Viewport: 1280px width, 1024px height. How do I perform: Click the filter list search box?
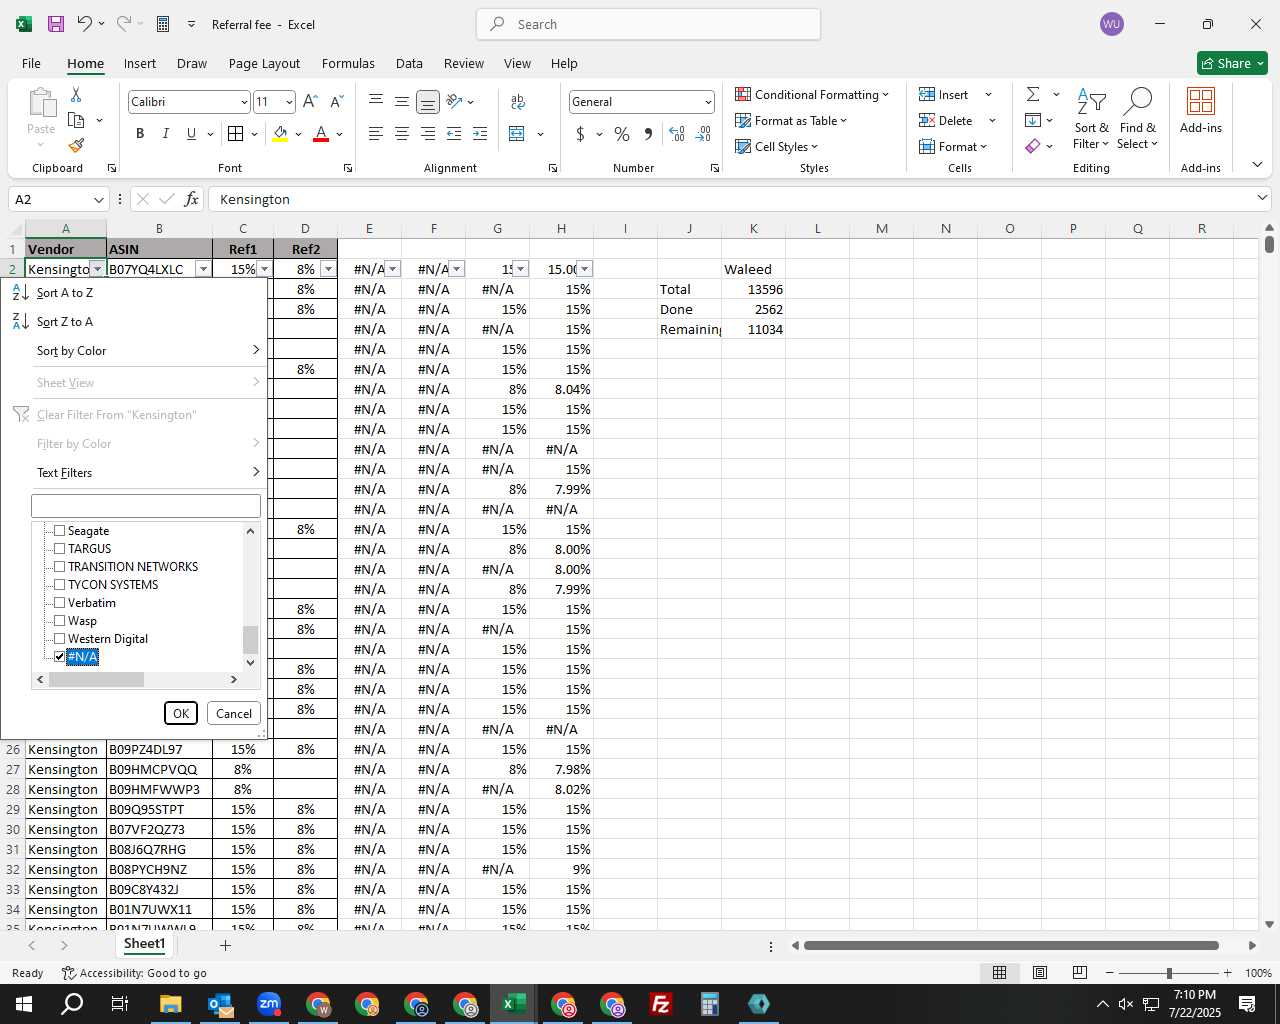click(x=146, y=506)
